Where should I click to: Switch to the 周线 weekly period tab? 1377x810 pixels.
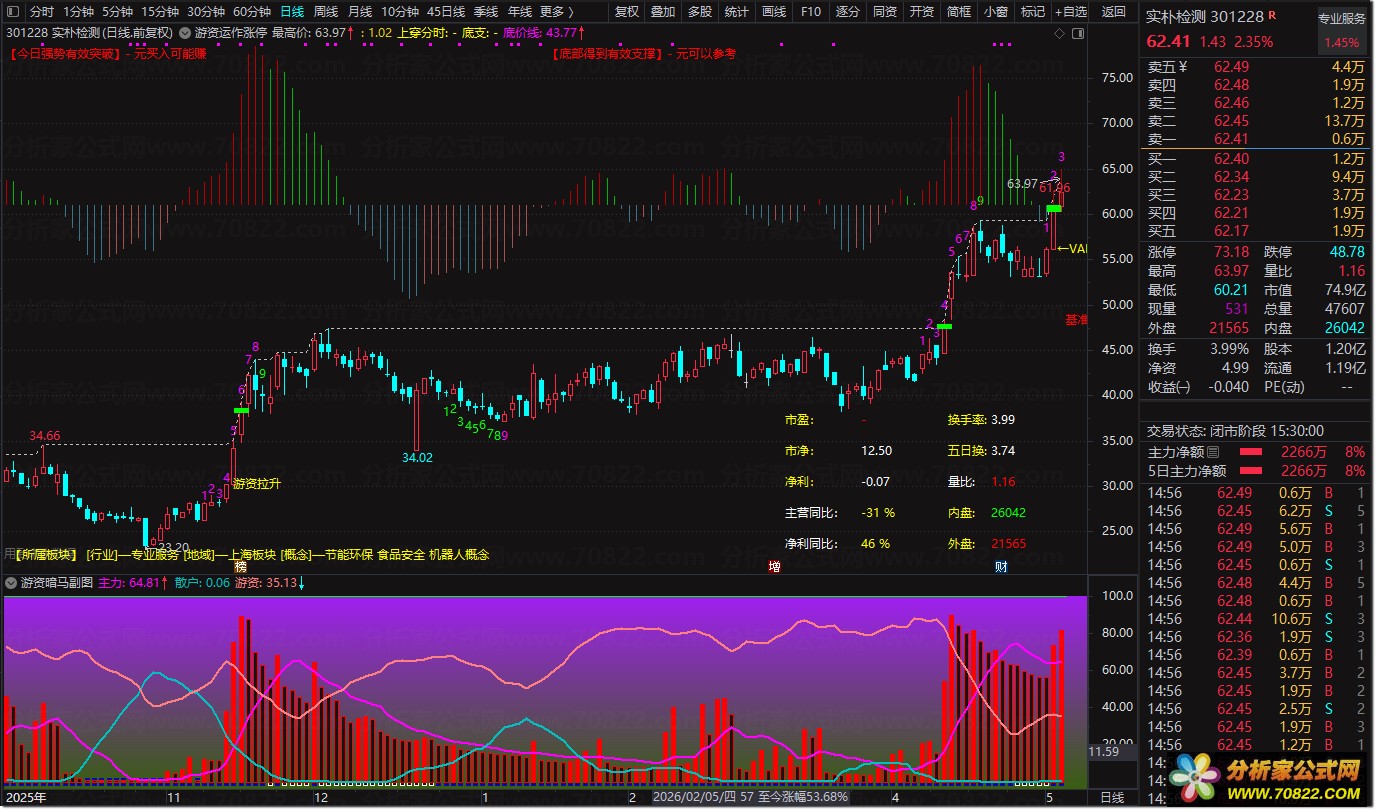pyautogui.click(x=326, y=12)
